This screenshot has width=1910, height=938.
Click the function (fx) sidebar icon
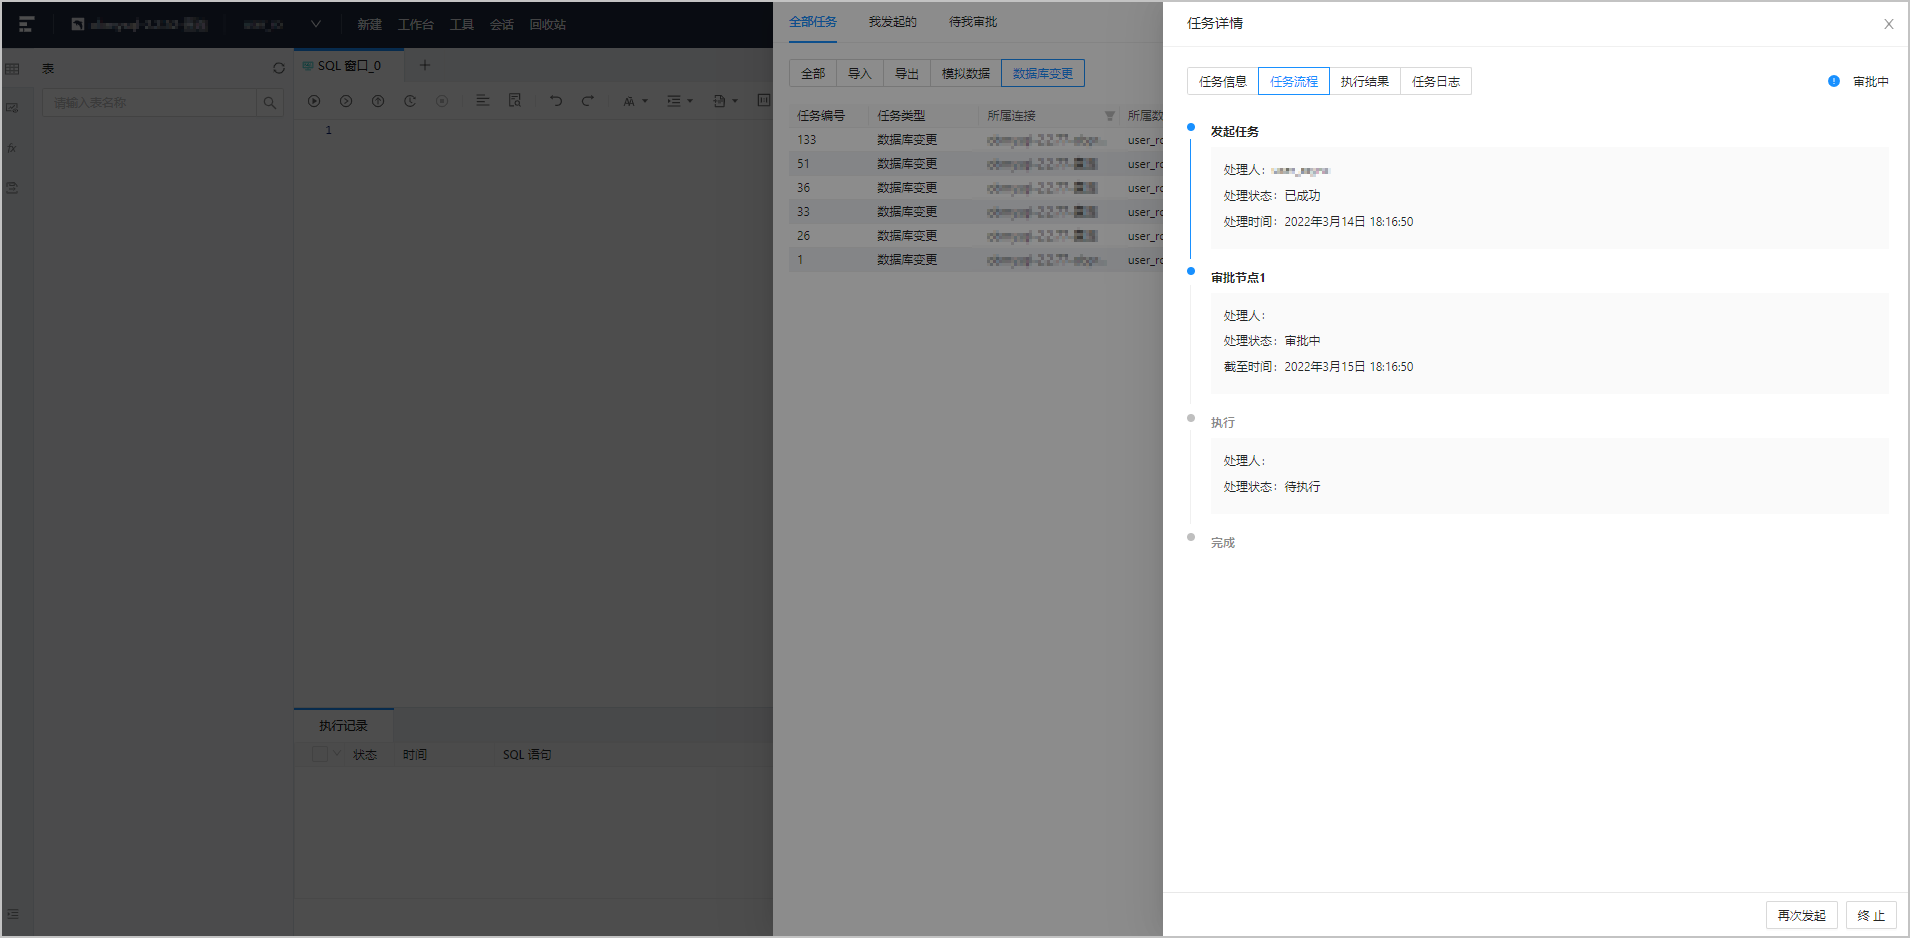click(13, 148)
